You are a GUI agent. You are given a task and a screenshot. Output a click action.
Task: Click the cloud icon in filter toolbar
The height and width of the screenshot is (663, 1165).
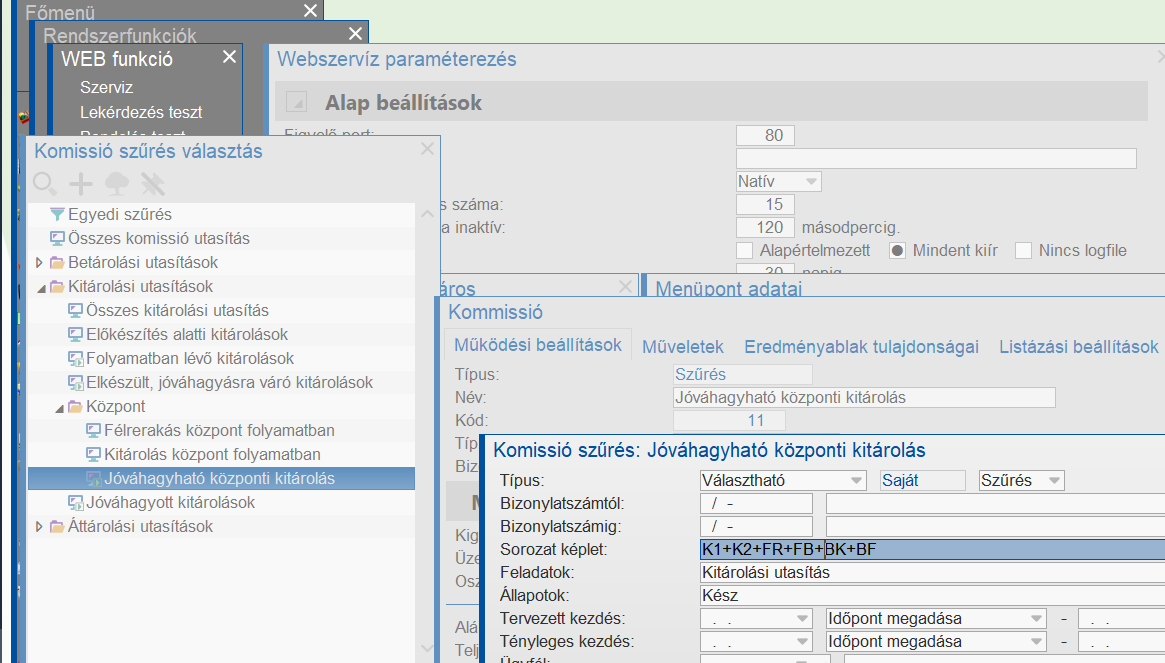pyautogui.click(x=117, y=183)
